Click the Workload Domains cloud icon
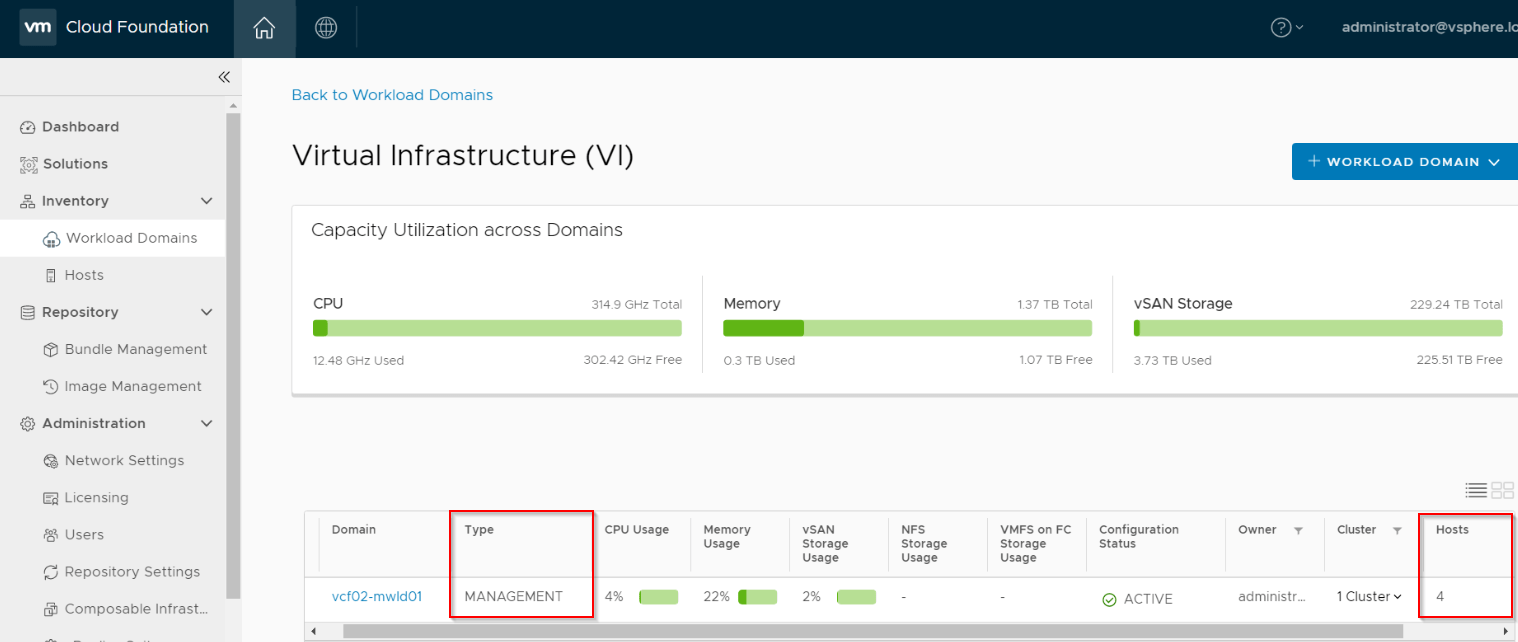Screen dimensions: 1518x642 (52, 239)
